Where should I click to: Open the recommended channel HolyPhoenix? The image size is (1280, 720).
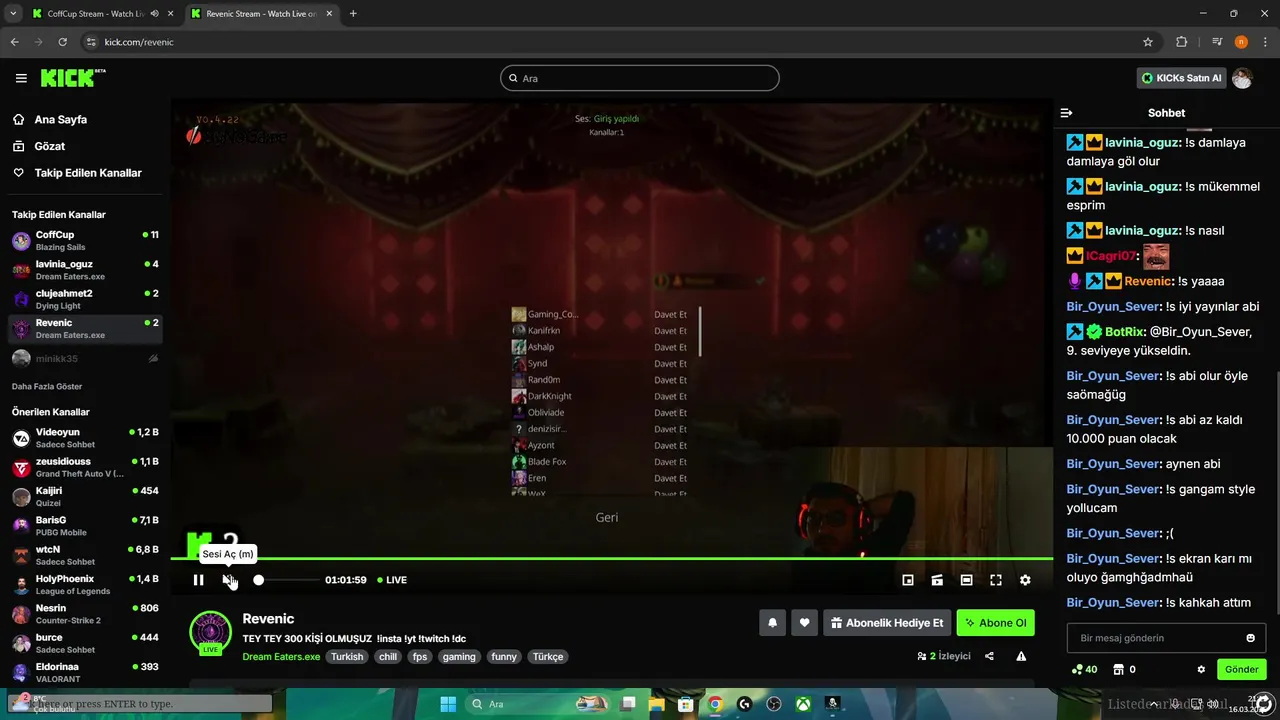[x=85, y=584]
